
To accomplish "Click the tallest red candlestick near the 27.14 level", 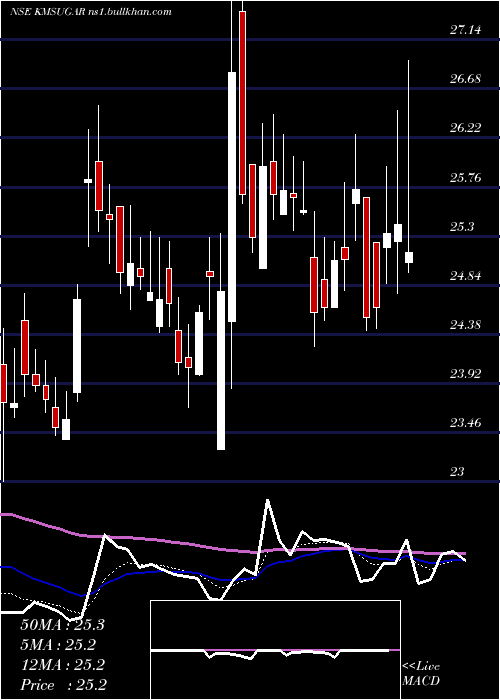I will coord(242,103).
